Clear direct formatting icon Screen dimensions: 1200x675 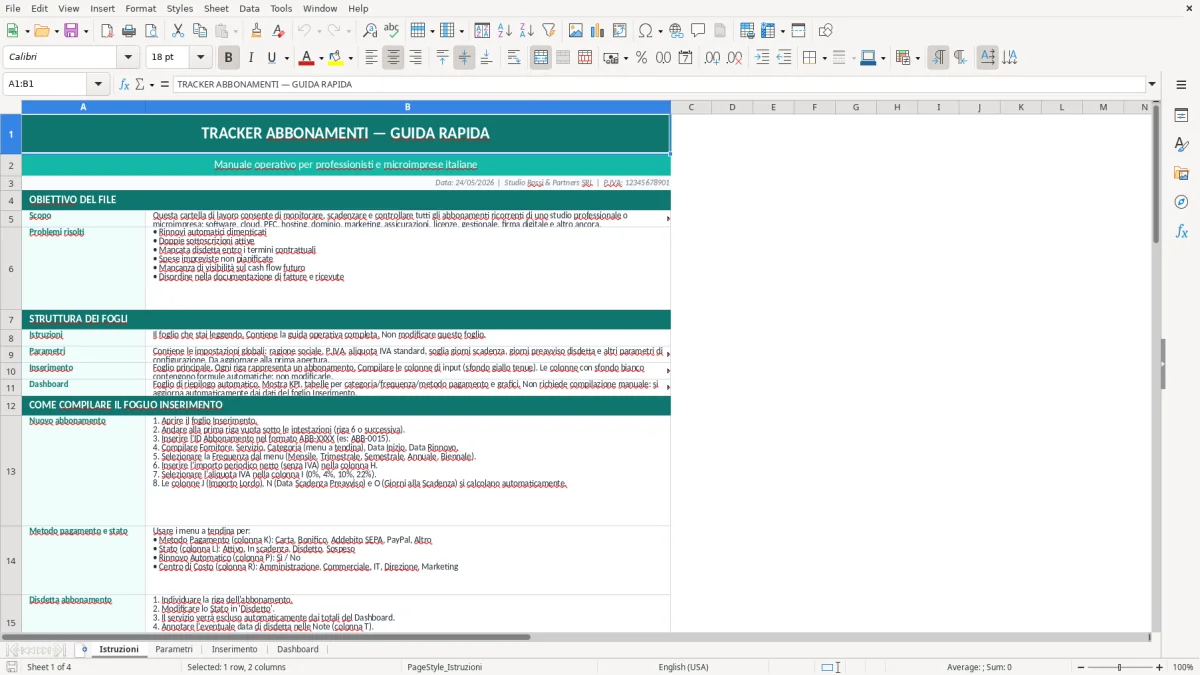(278, 31)
